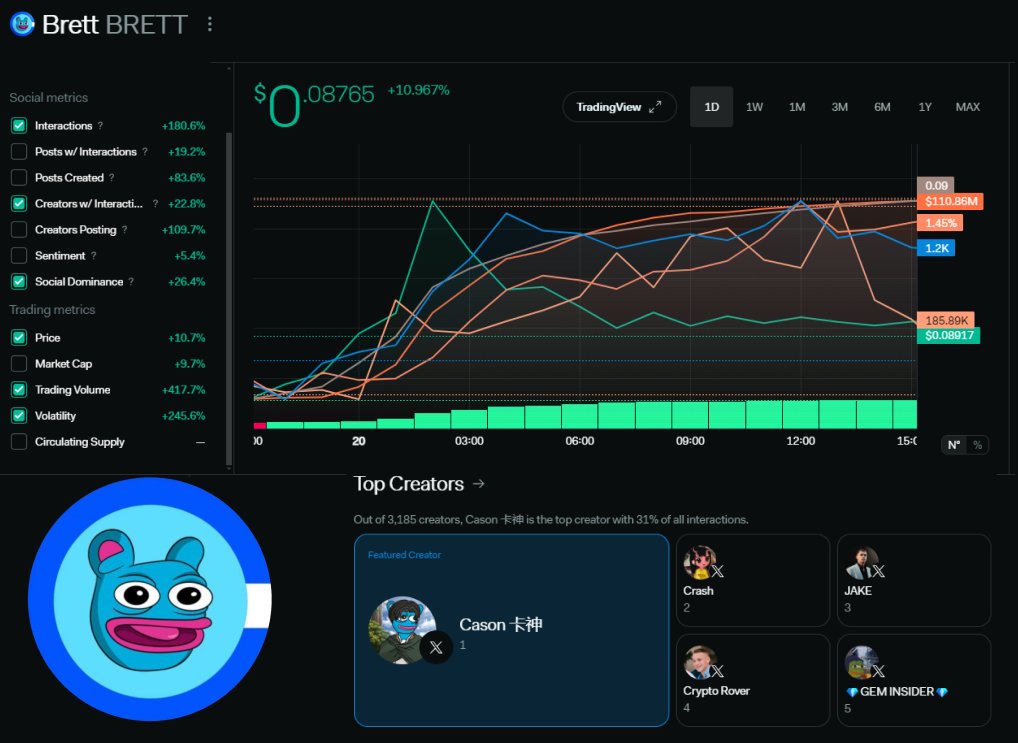This screenshot has height=743, width=1018.
Task: Enable the Sentiment checkbox
Action: coord(19,256)
